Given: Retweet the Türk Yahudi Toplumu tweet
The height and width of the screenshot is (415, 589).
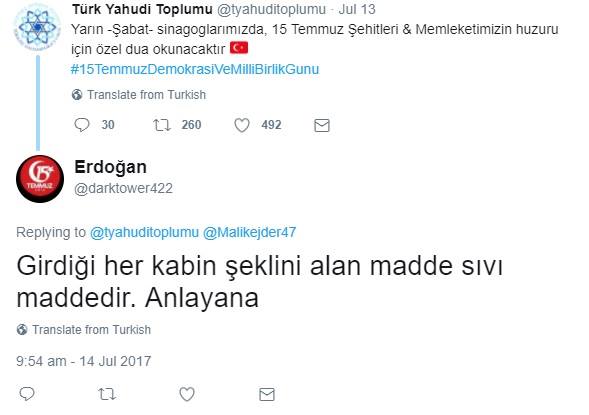Looking at the screenshot, I should tap(162, 125).
